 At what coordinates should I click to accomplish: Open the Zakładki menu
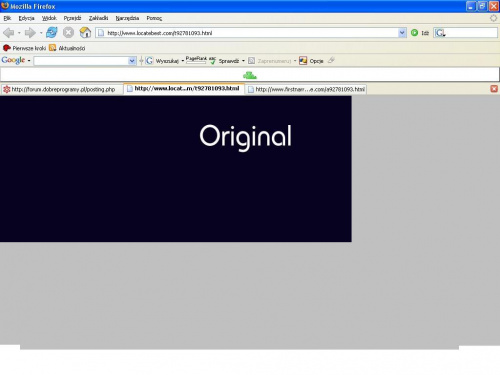[x=98, y=18]
